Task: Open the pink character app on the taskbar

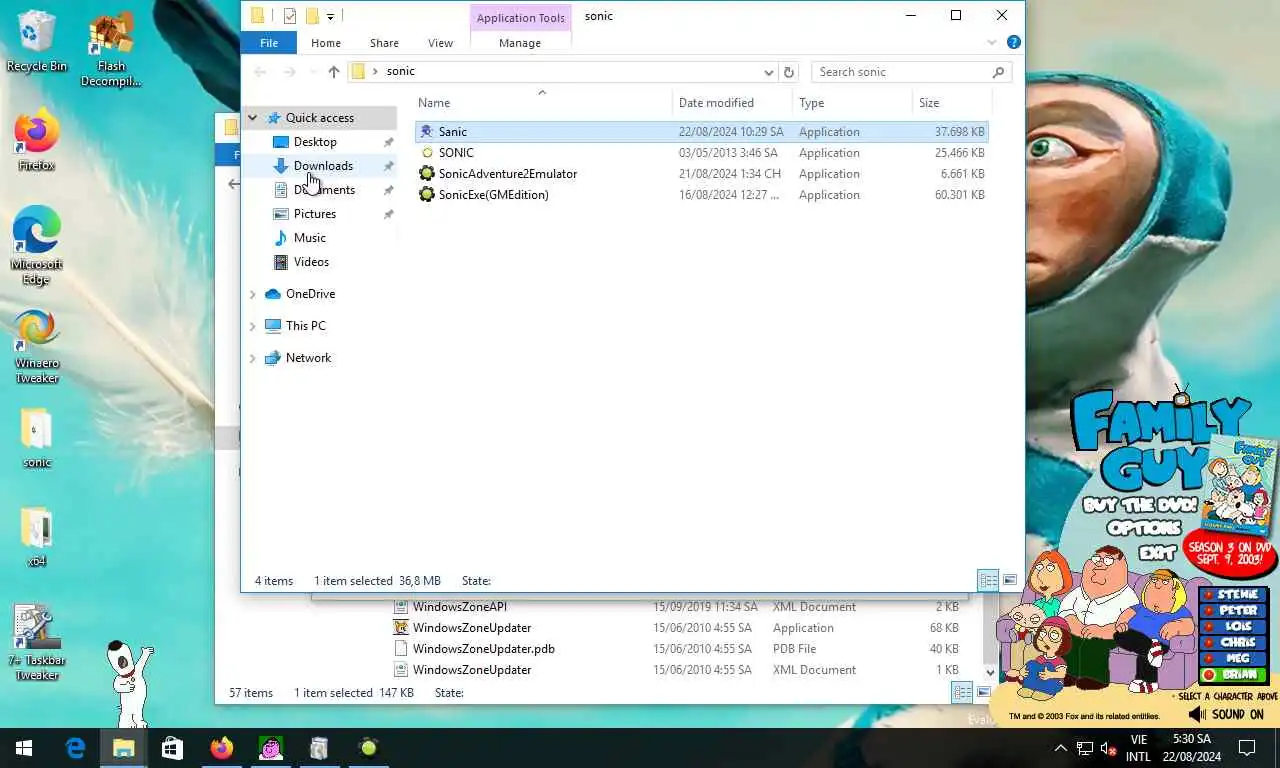Action: [270, 748]
